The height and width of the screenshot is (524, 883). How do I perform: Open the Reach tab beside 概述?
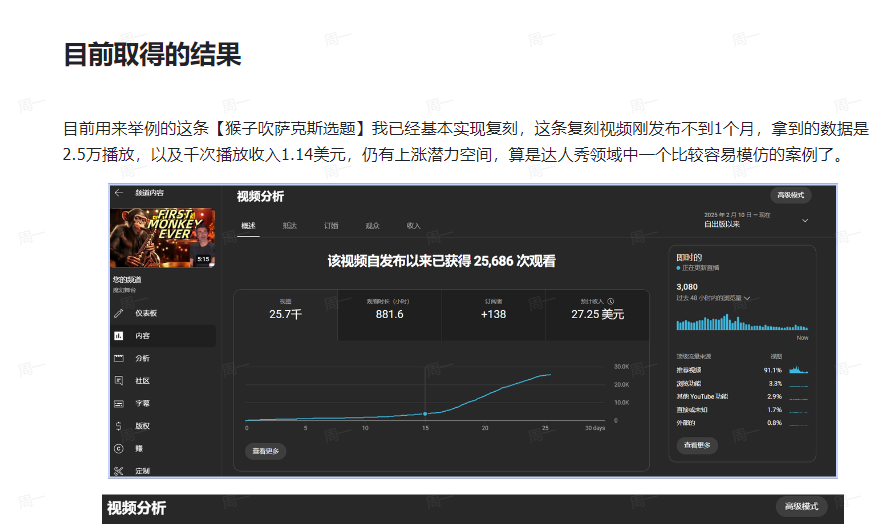tap(289, 226)
